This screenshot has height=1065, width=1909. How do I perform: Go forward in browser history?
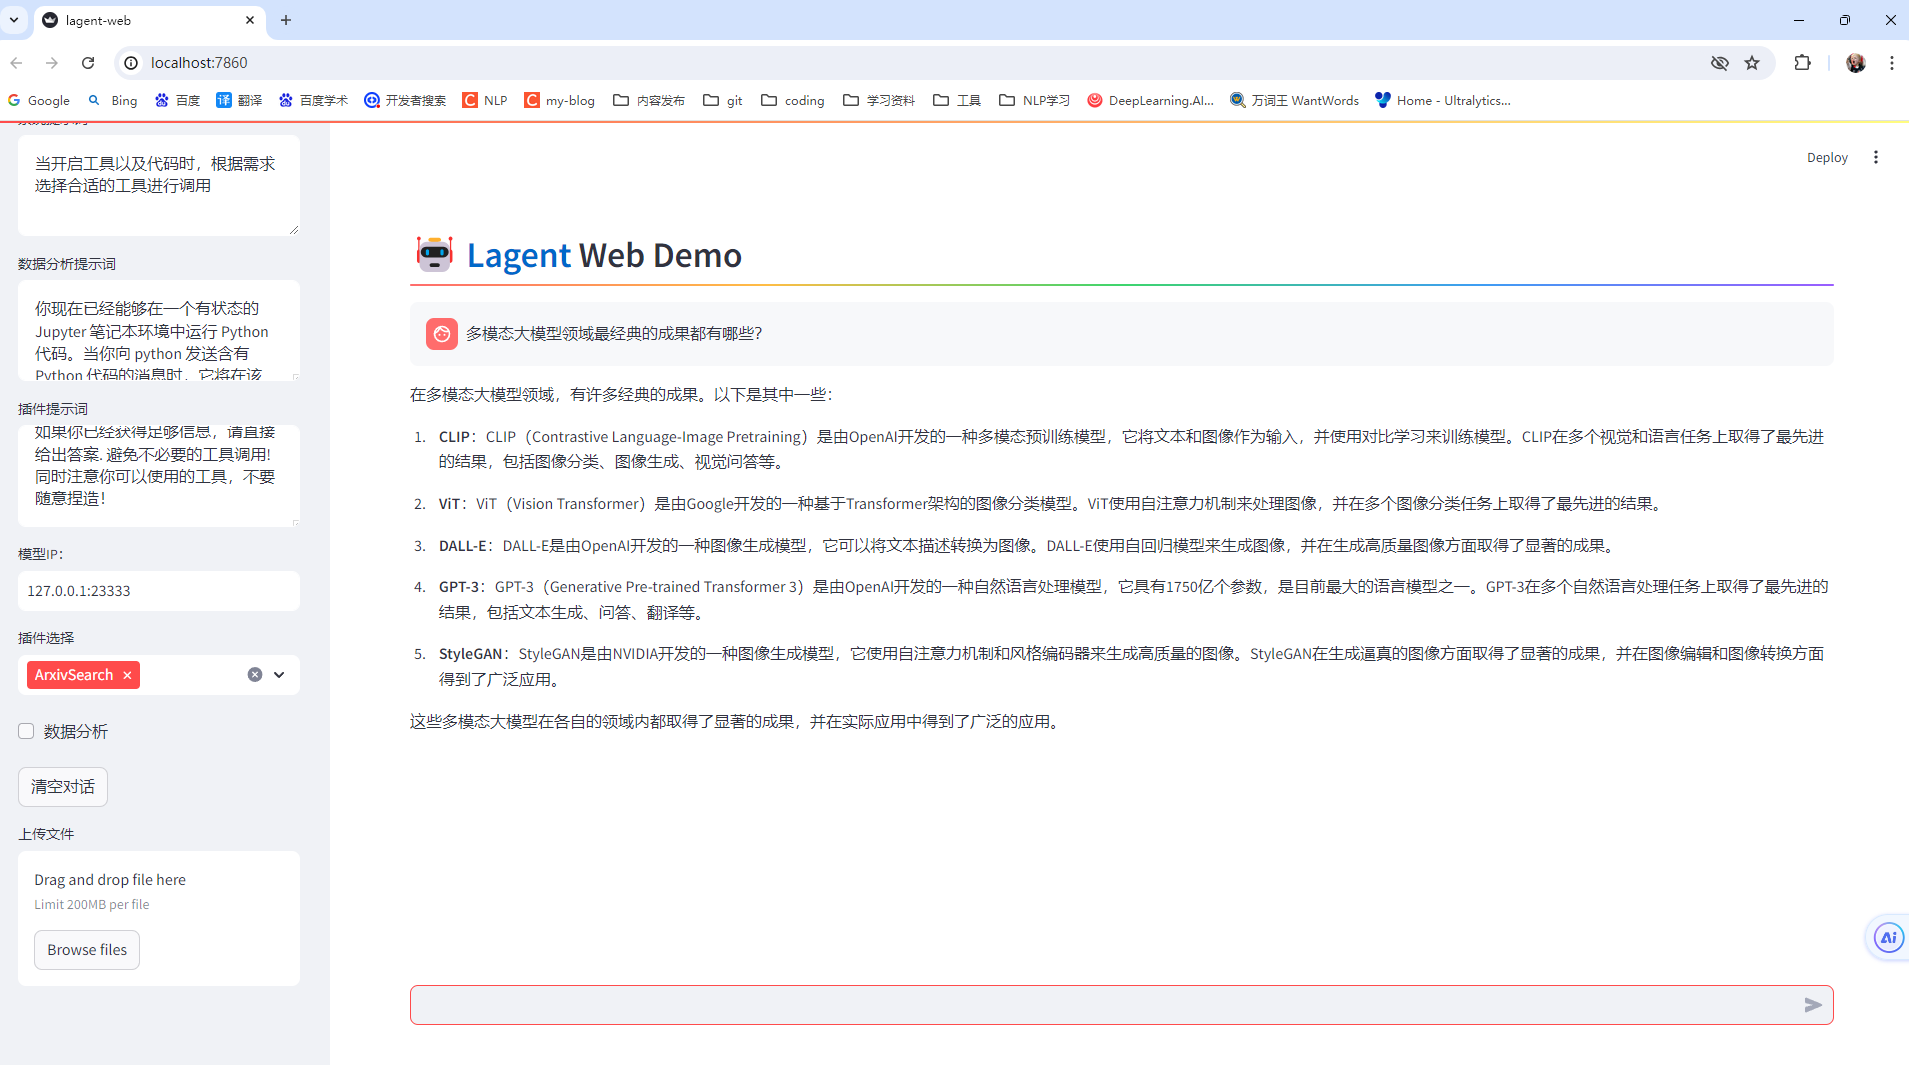click(x=52, y=63)
